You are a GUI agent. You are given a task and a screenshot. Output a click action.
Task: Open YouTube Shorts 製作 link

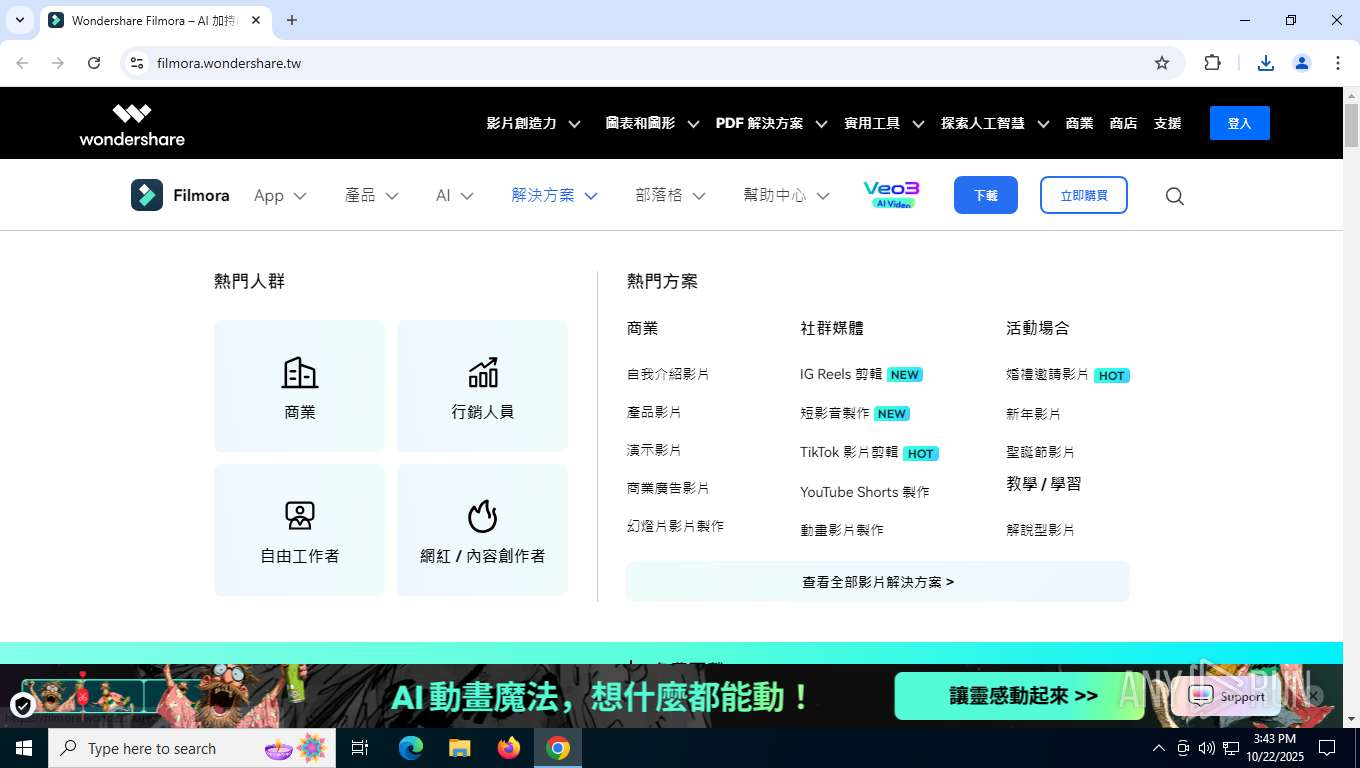(x=865, y=492)
